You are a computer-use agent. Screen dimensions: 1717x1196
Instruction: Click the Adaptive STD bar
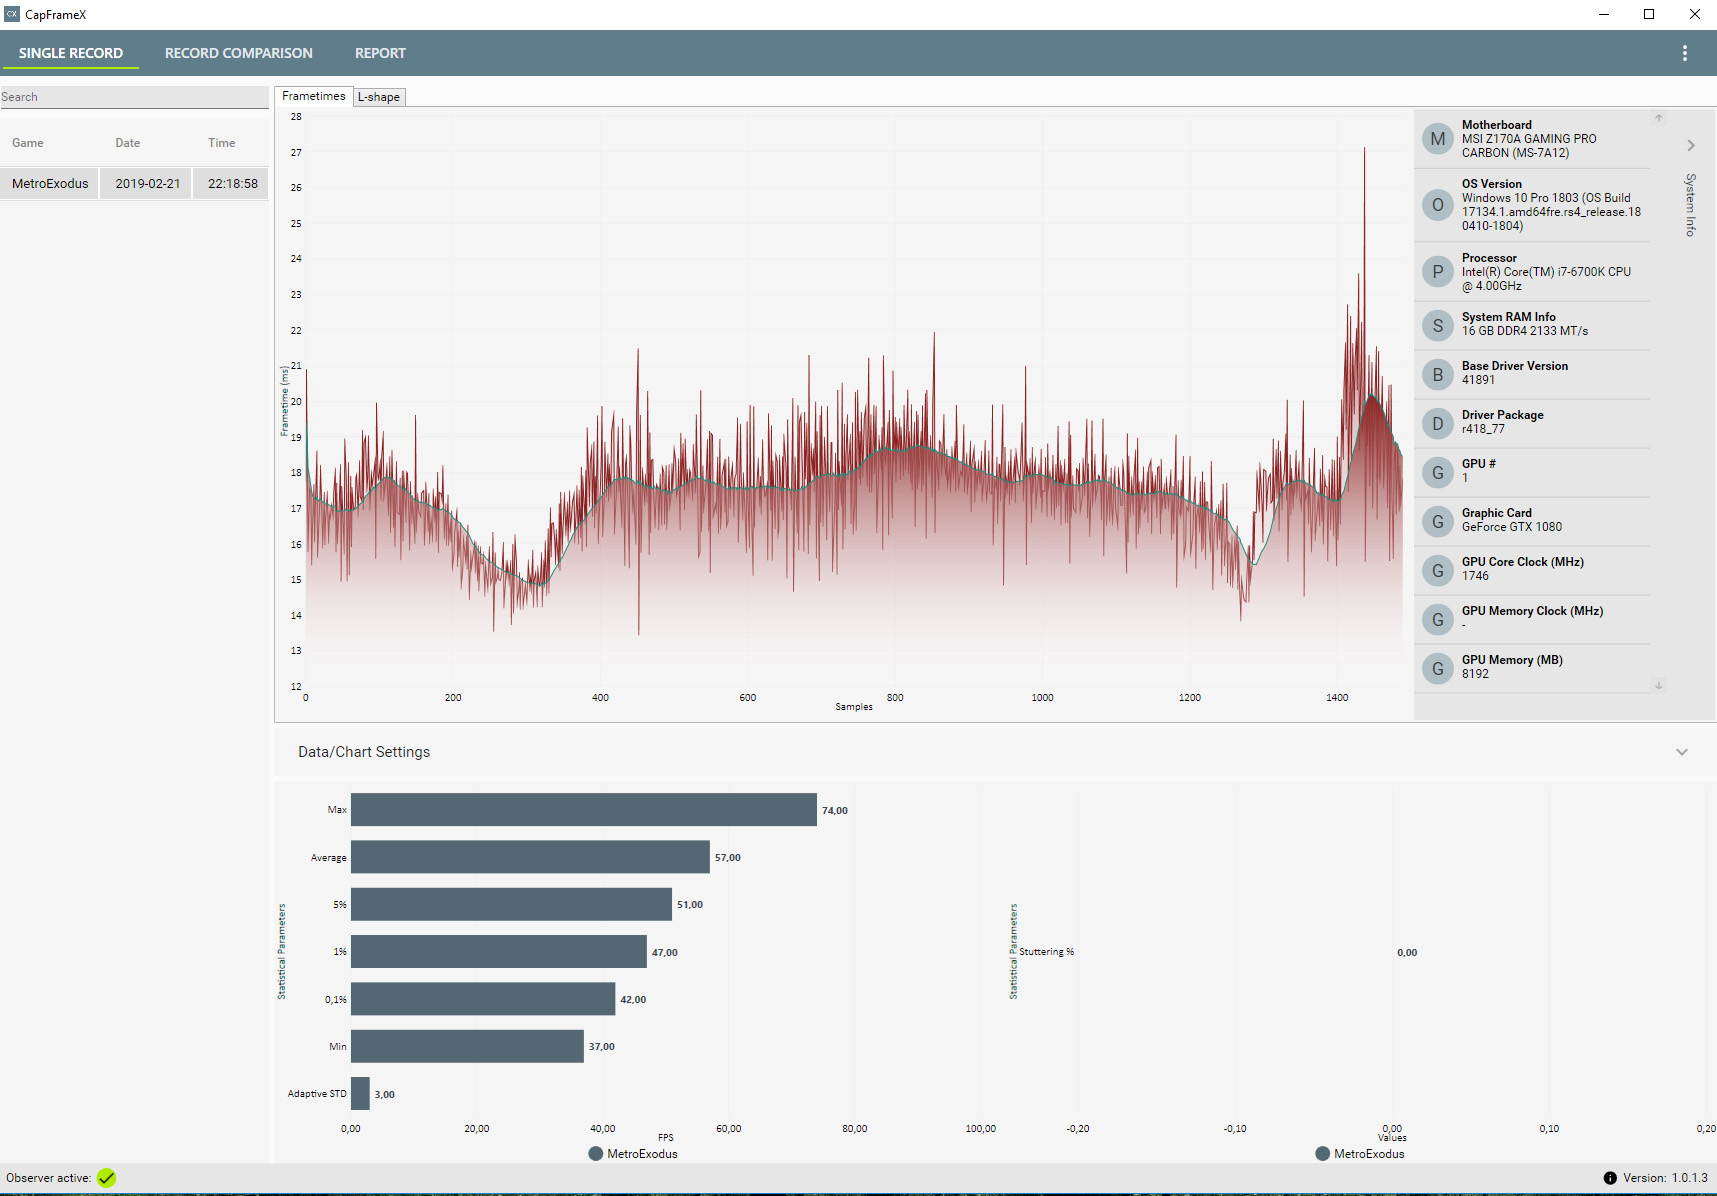[x=360, y=1094]
